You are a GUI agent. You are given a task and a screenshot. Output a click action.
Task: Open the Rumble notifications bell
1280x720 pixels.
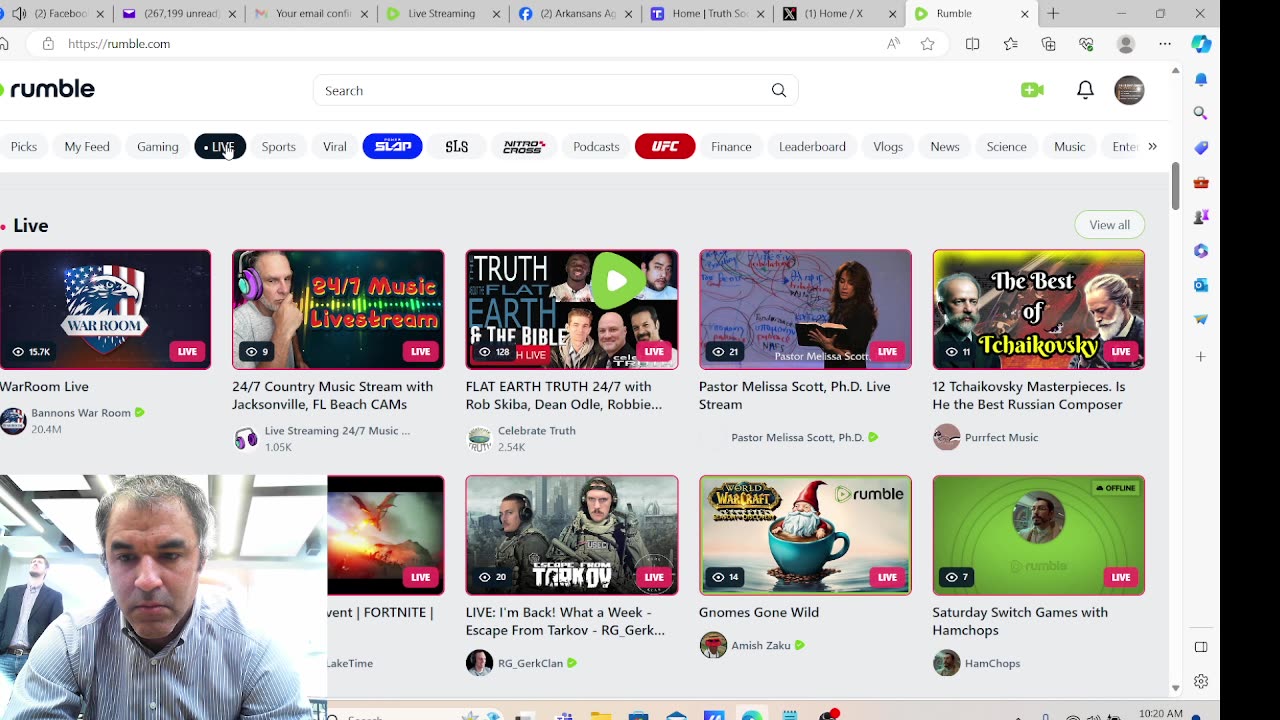point(1085,90)
